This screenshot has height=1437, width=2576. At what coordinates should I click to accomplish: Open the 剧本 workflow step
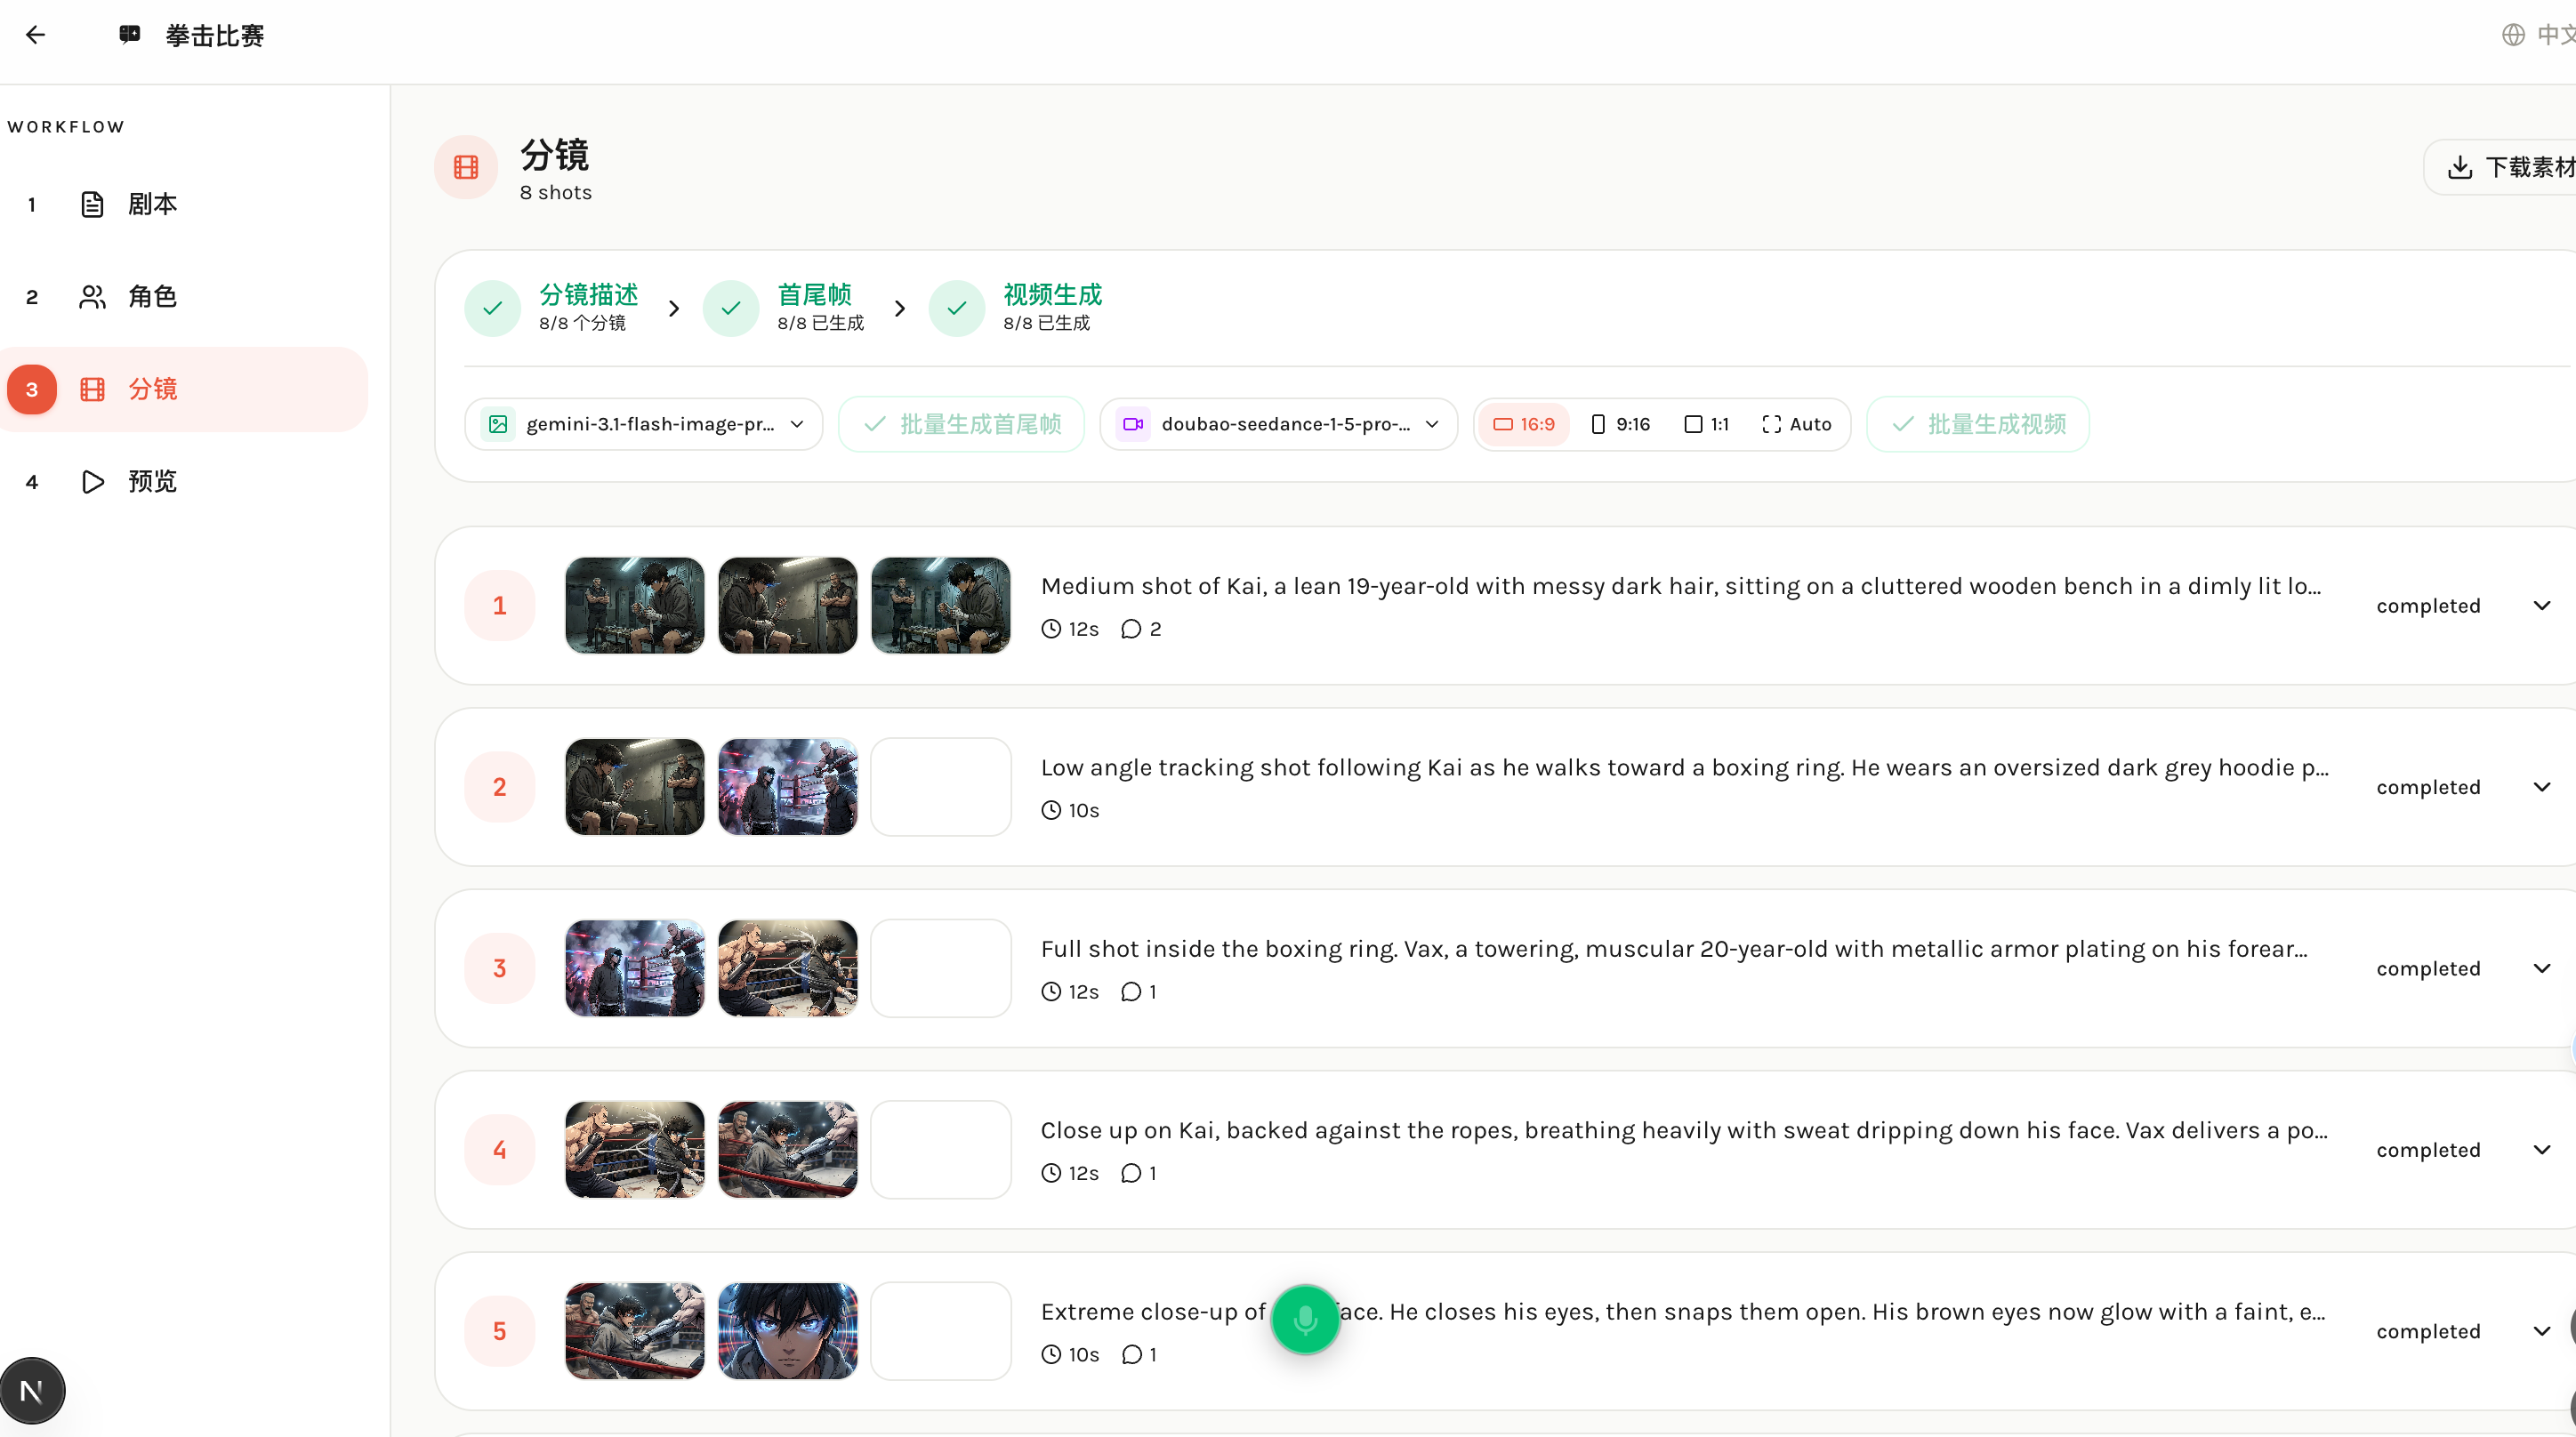[152, 204]
